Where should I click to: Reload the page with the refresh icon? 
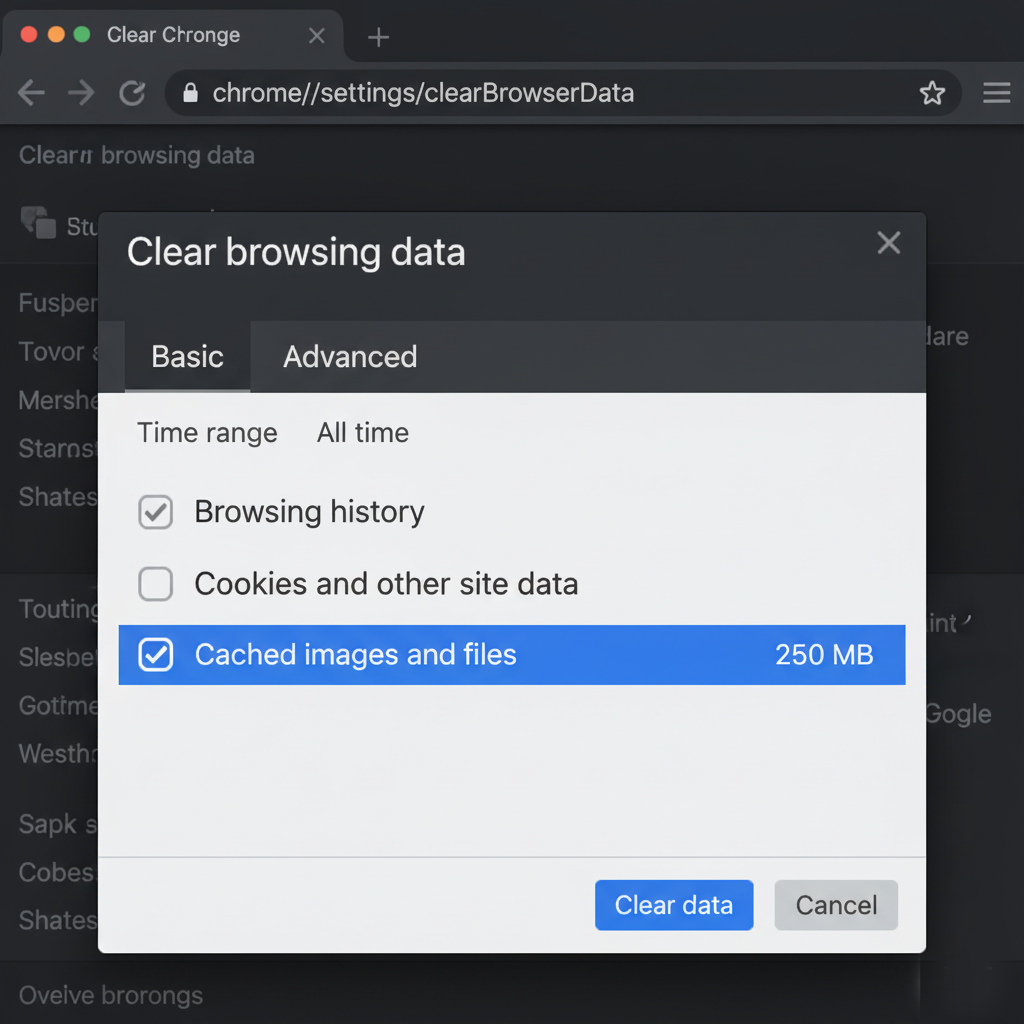tap(132, 93)
